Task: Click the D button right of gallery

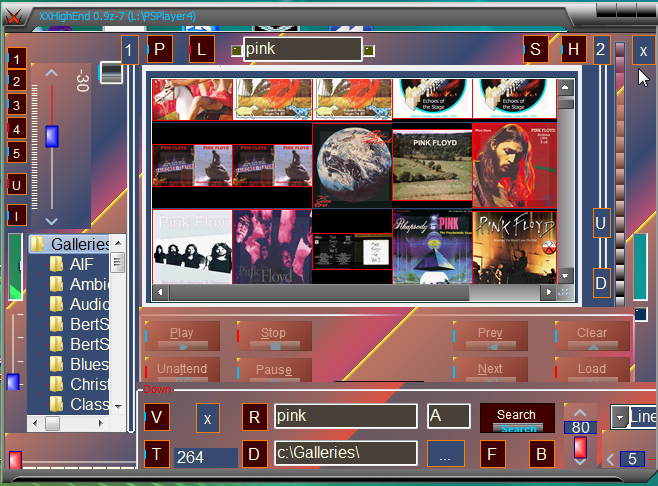Action: pyautogui.click(x=601, y=283)
